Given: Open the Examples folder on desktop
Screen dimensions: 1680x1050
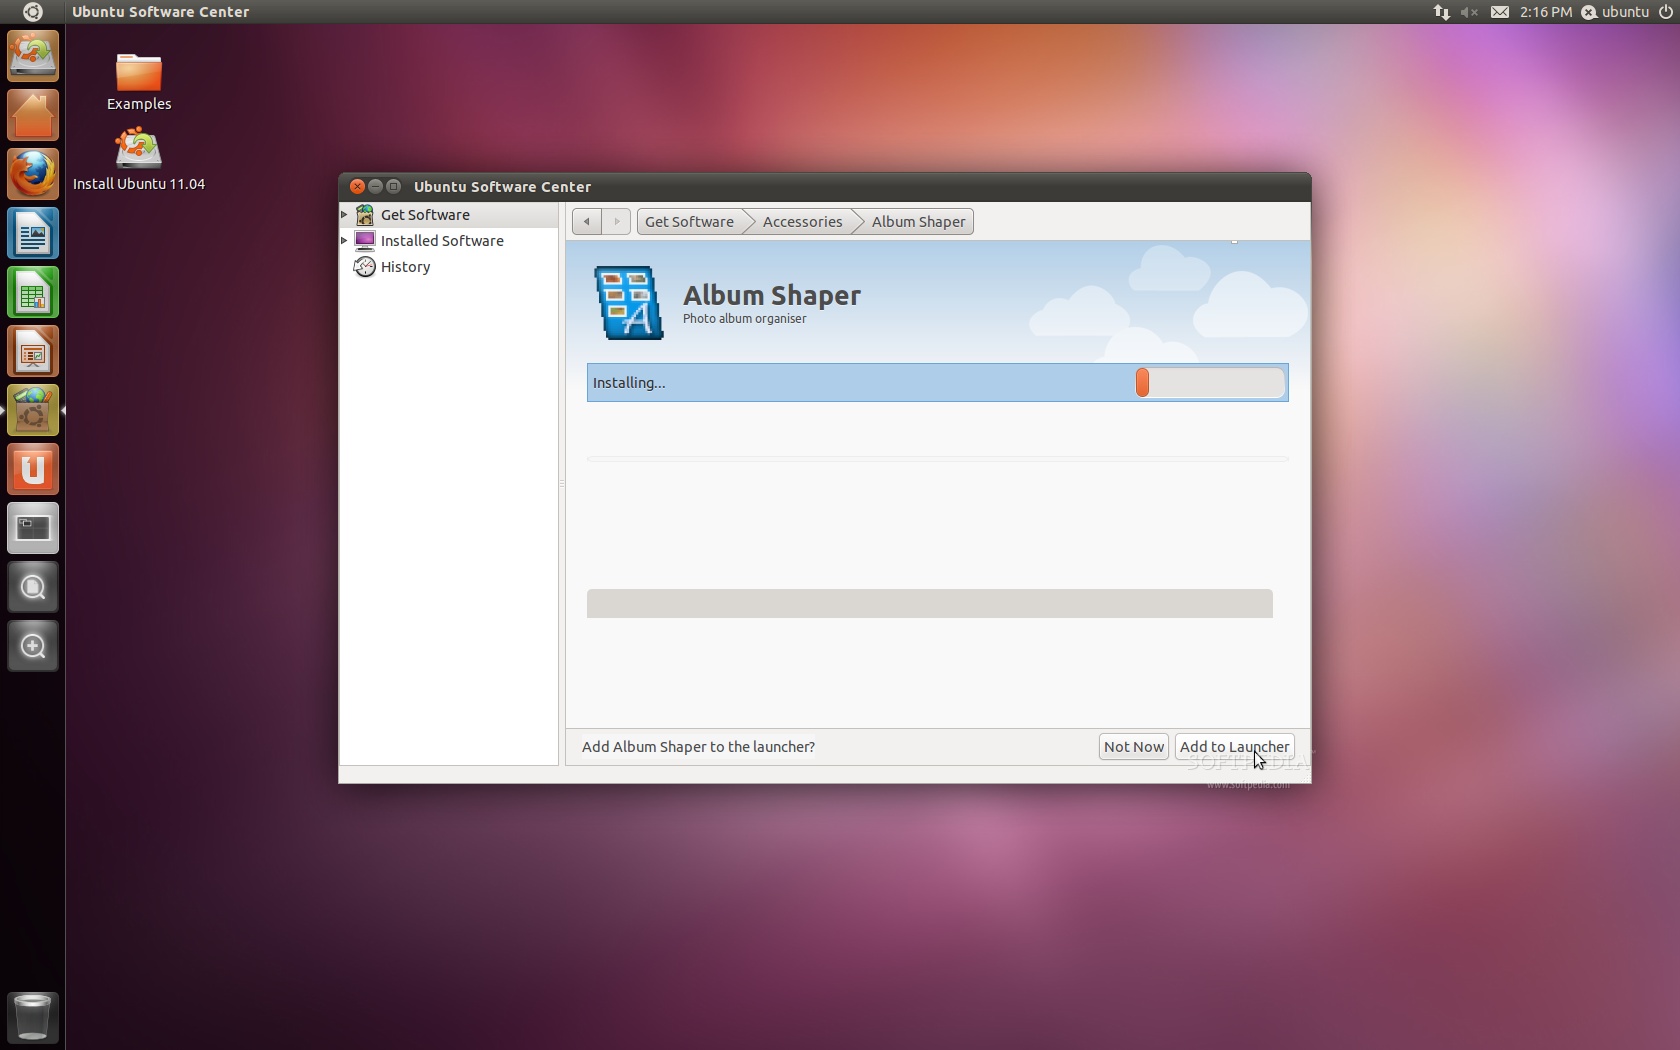Looking at the screenshot, I should (x=139, y=82).
